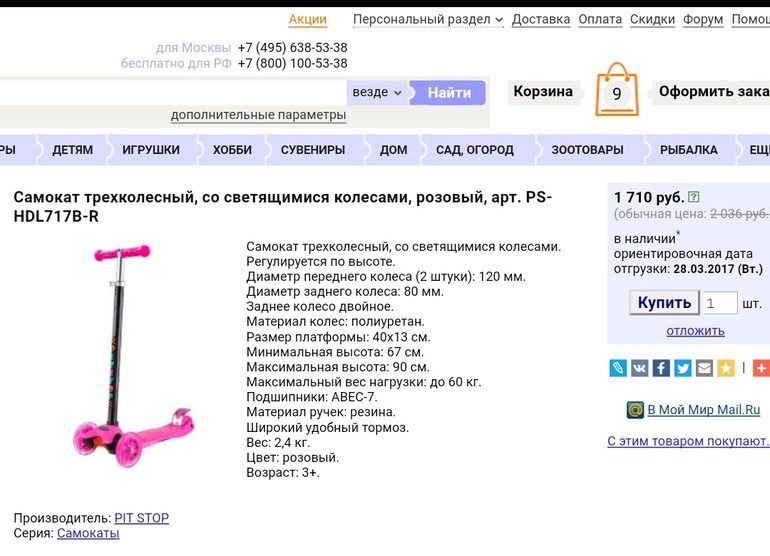Viewport: 770px width, 556px height.
Task: Click the 'отложить' link
Action: click(x=695, y=331)
